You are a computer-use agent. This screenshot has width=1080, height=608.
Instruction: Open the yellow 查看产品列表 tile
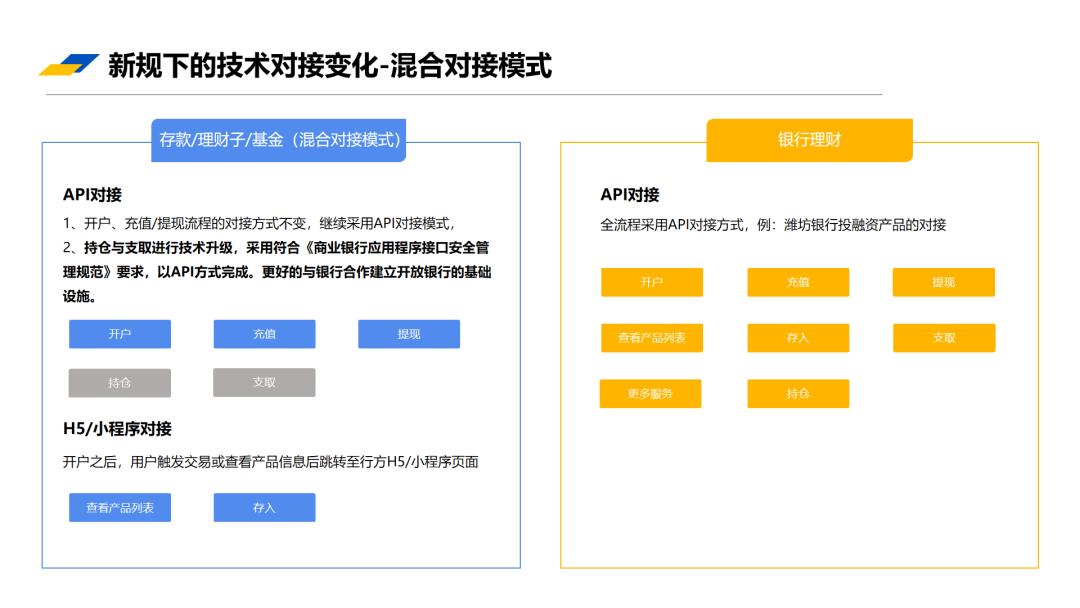coord(651,338)
